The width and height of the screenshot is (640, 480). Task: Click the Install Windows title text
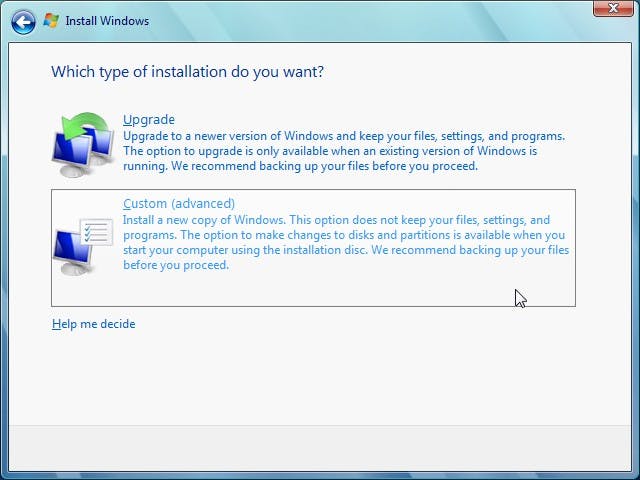[107, 21]
